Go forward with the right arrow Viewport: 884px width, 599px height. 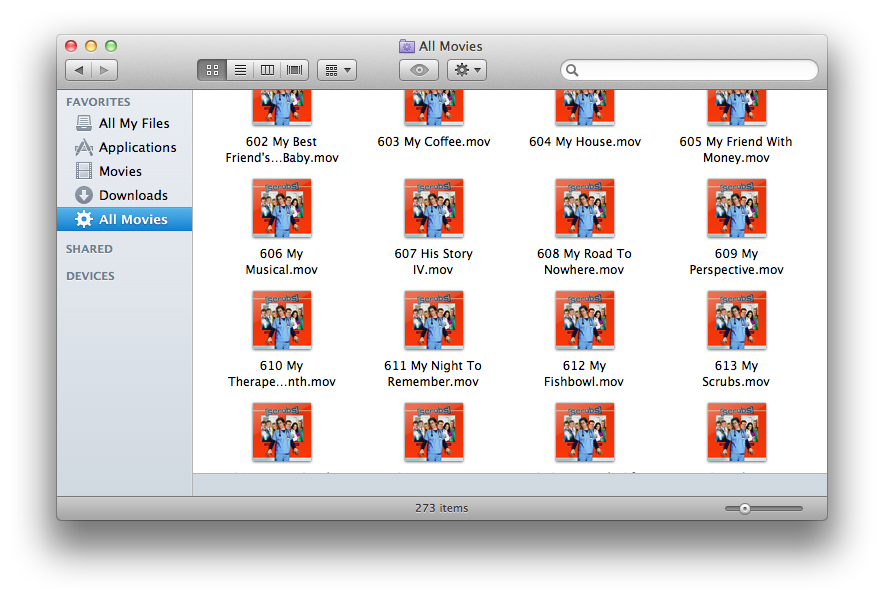(104, 70)
